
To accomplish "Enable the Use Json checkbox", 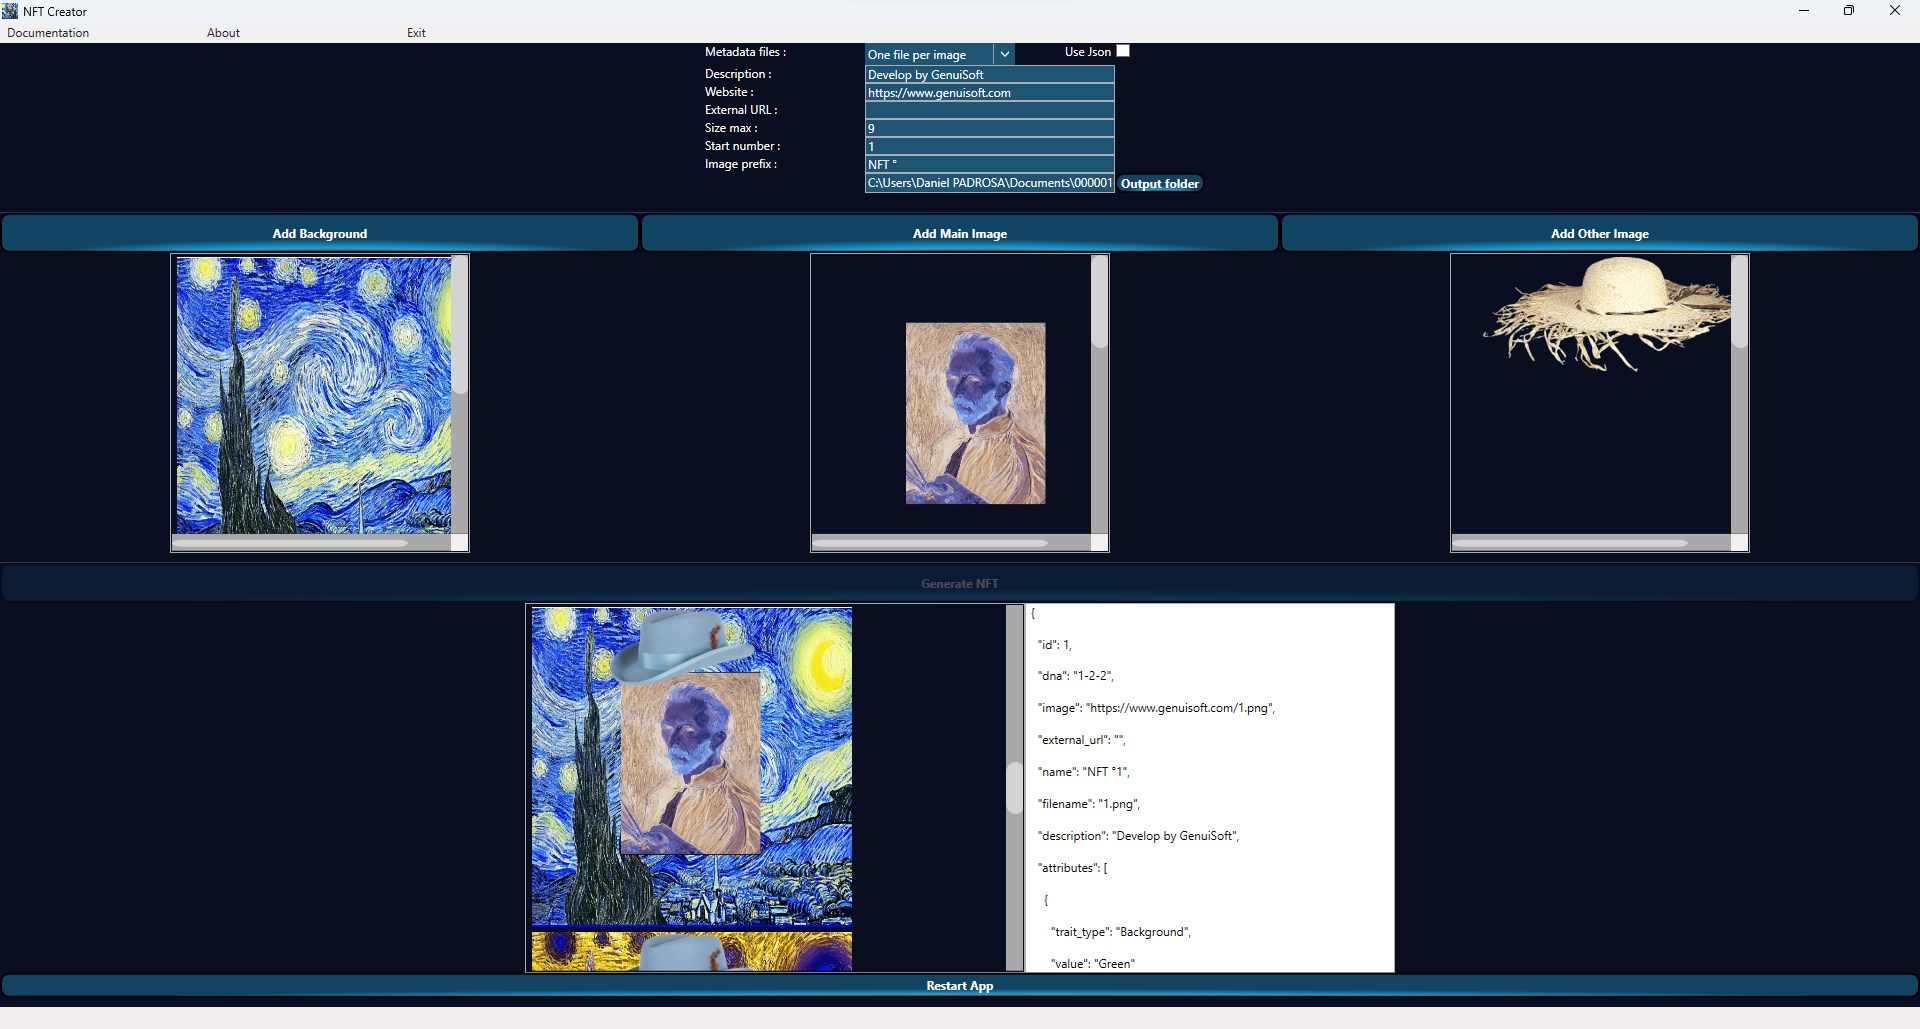I will 1123,51.
